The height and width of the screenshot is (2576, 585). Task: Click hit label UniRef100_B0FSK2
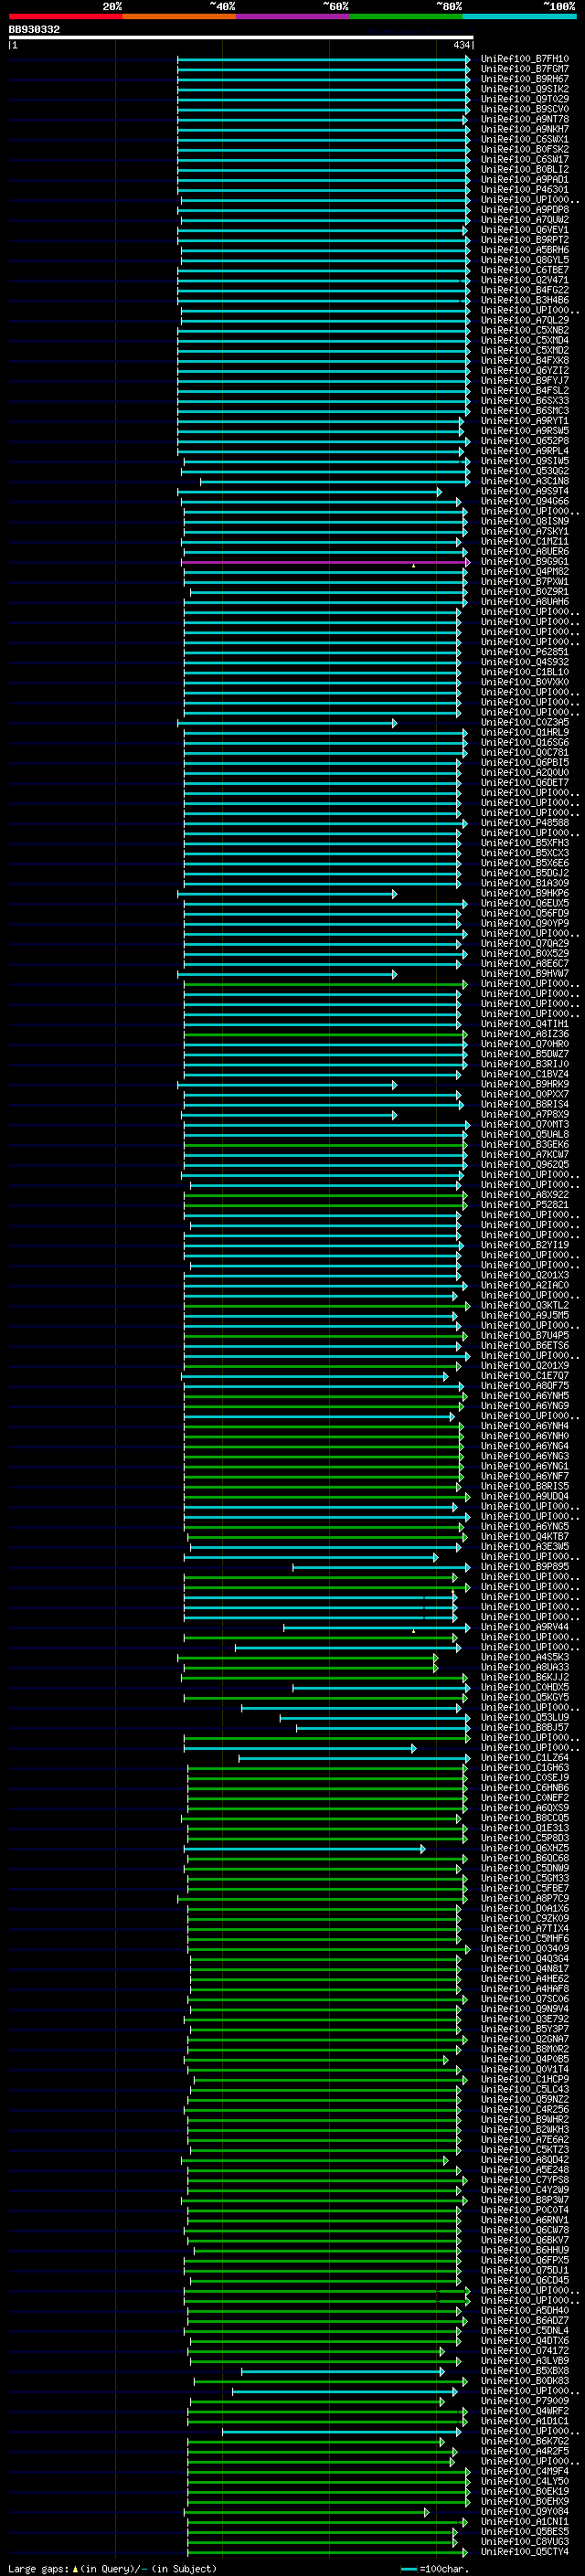[x=524, y=149]
